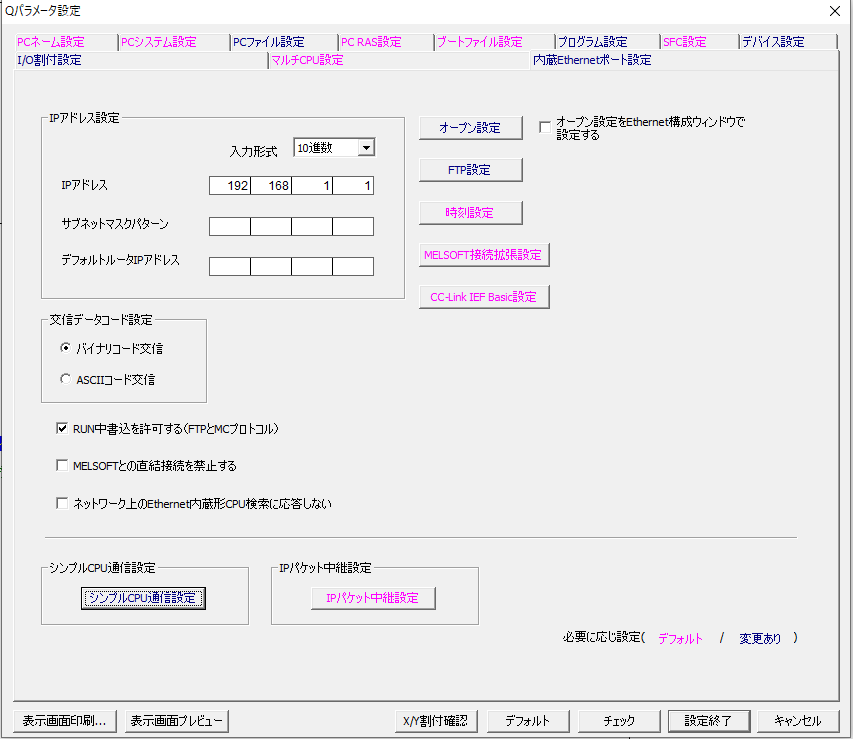Viewport: 853px width, 739px height.
Task: Switch to the PCシステム設定 tab
Action: [x=160, y=42]
